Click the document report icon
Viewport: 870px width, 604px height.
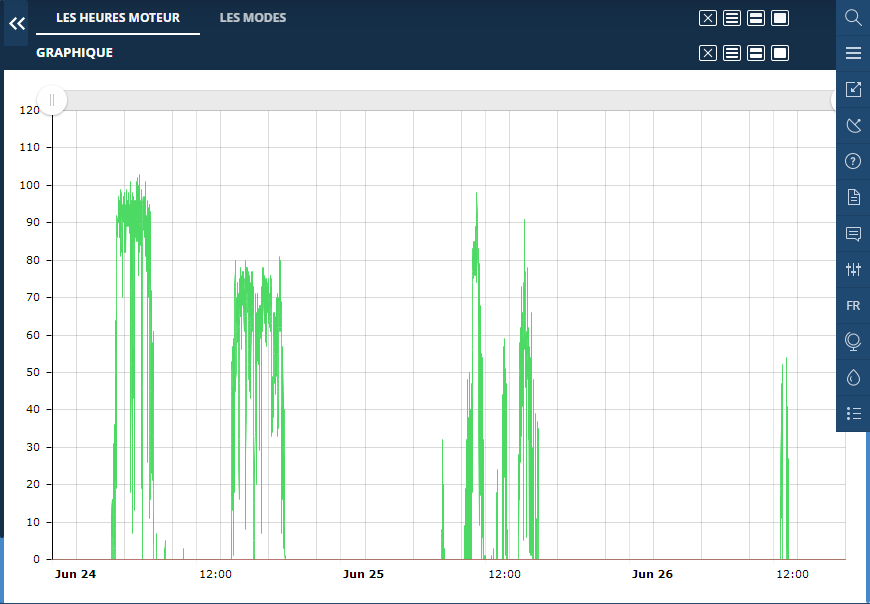853,197
